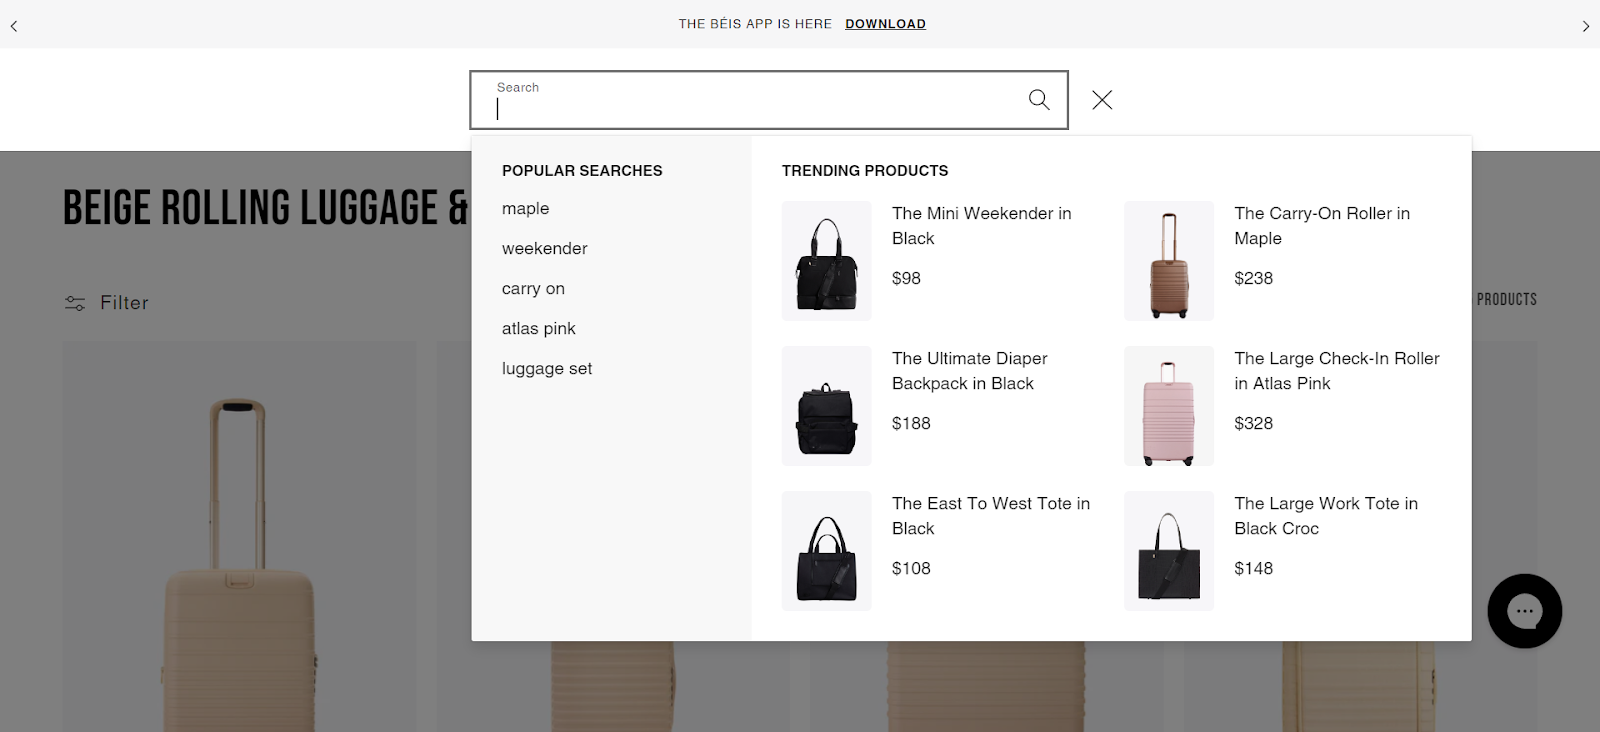
Task: Open Mini Weekender in Black thumbnail
Action: pos(827,261)
